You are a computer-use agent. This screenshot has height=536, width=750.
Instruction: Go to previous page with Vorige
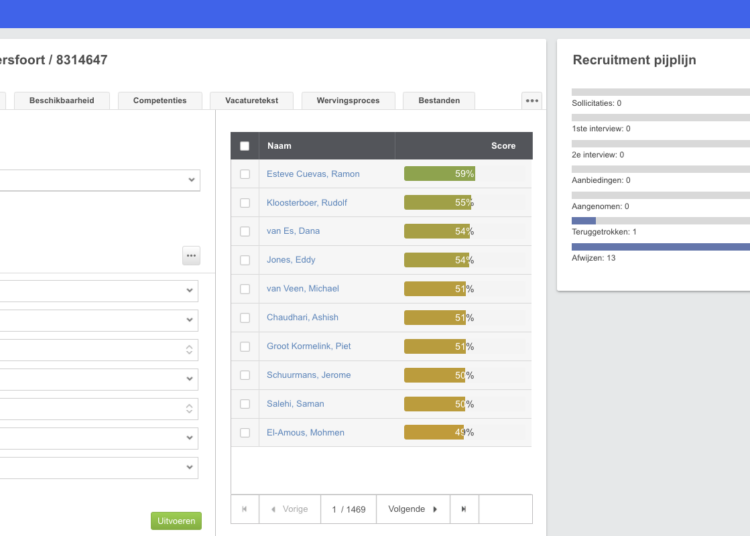click(289, 509)
